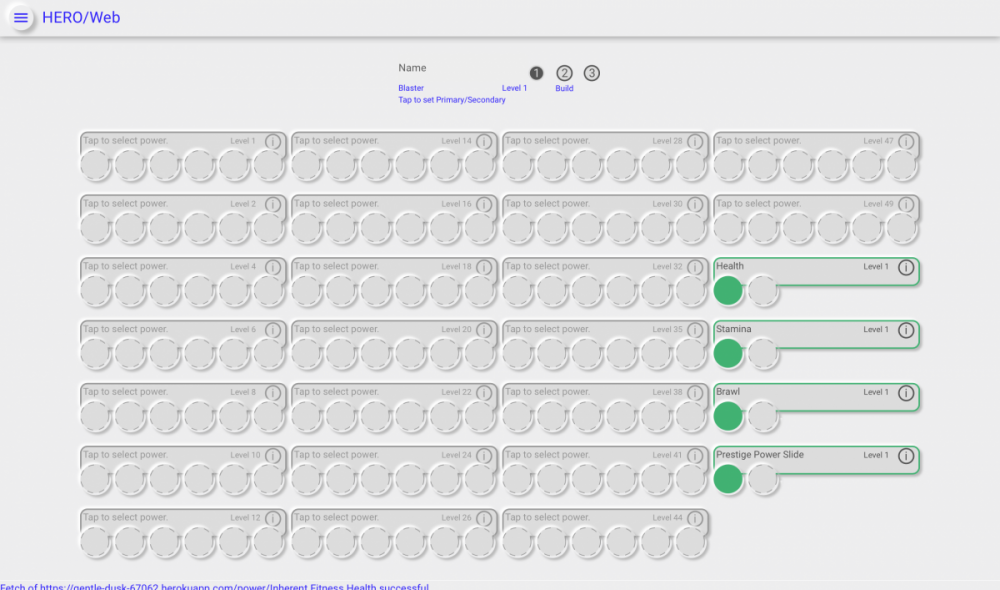Click the empty second slot under Brawl
This screenshot has width=1000, height=590.
(x=763, y=416)
